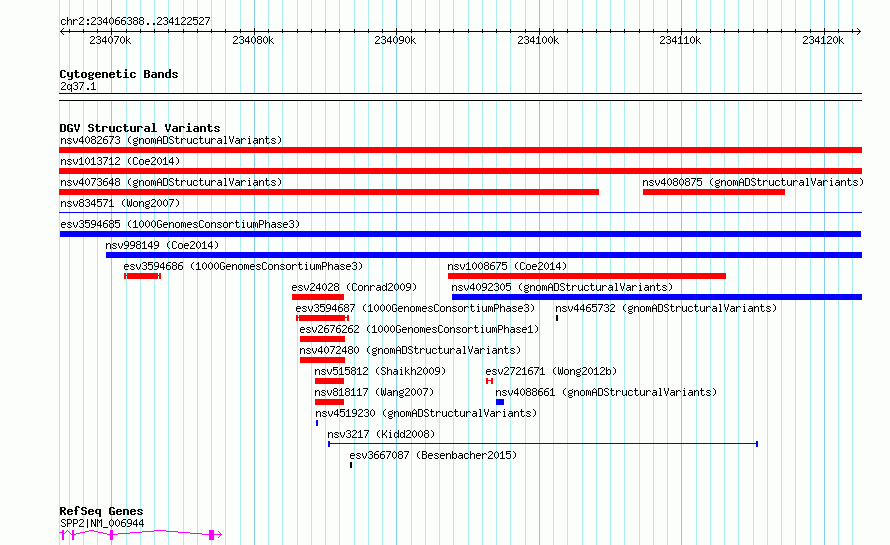Open the nsv1013712 (Coe2014) label
The width and height of the screenshot is (890, 545).
pyautogui.click(x=120, y=161)
